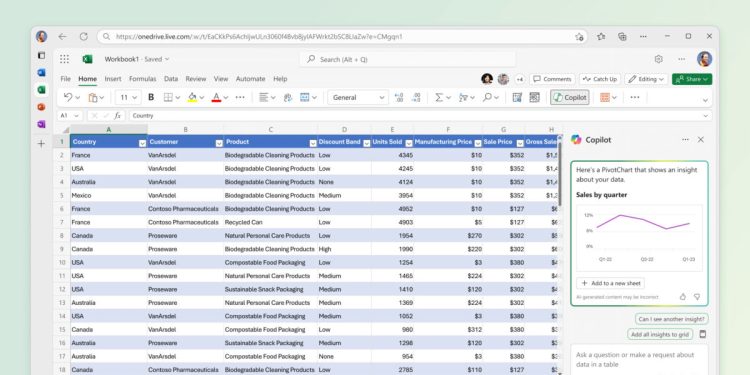Viewport: 750px width, 375px height.
Task: Click the AutoSum sigma icon
Action: click(439, 98)
